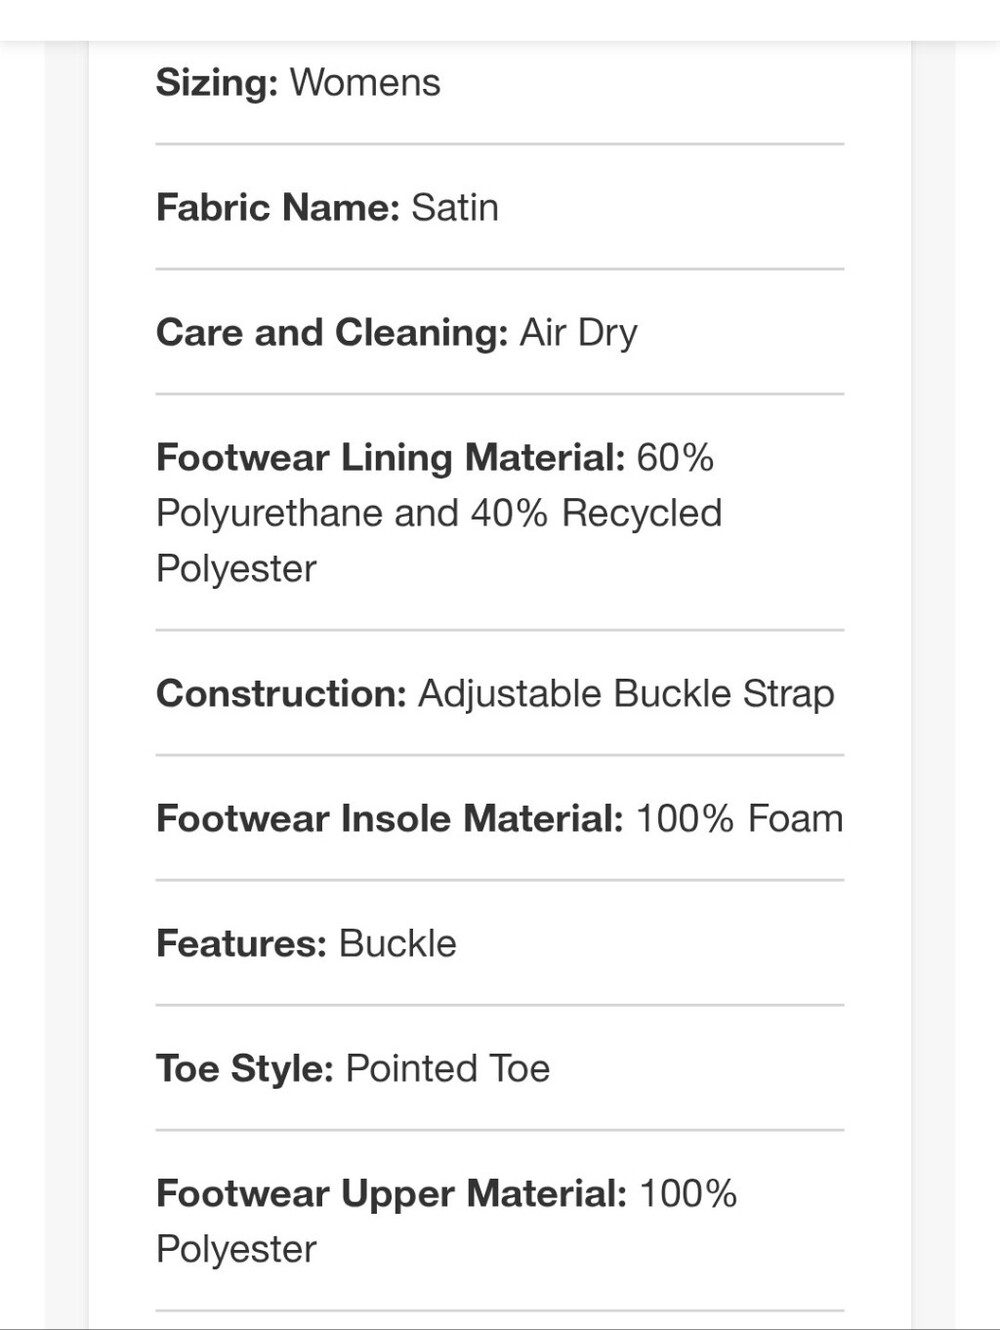The height and width of the screenshot is (1330, 1000).
Task: Click the Footwear Upper Material label
Action: 392,1194
